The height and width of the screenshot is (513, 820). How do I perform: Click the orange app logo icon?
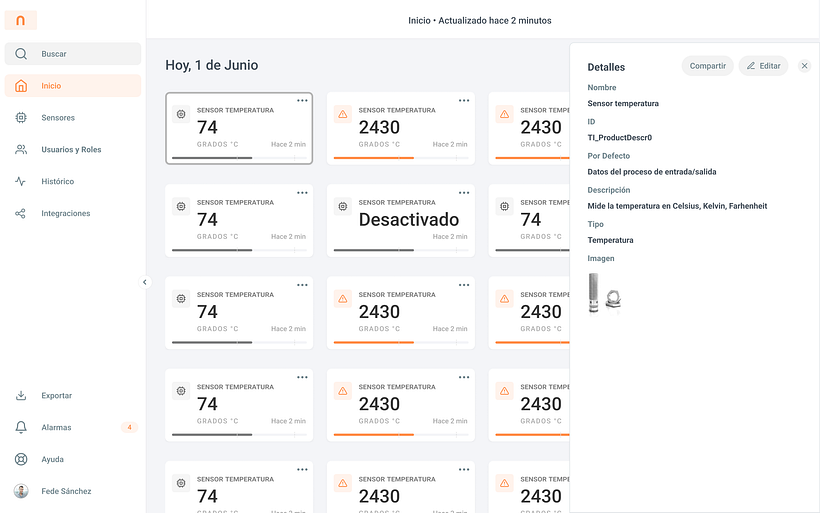click(21, 20)
